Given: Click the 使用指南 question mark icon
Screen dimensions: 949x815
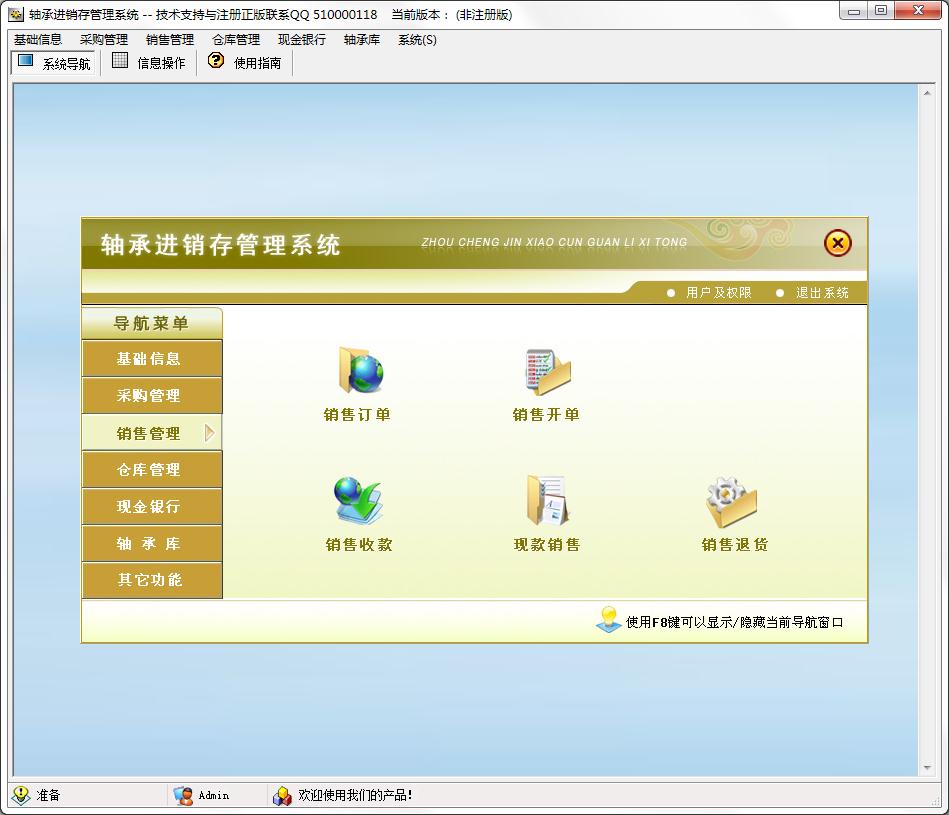Looking at the screenshot, I should (x=215, y=60).
